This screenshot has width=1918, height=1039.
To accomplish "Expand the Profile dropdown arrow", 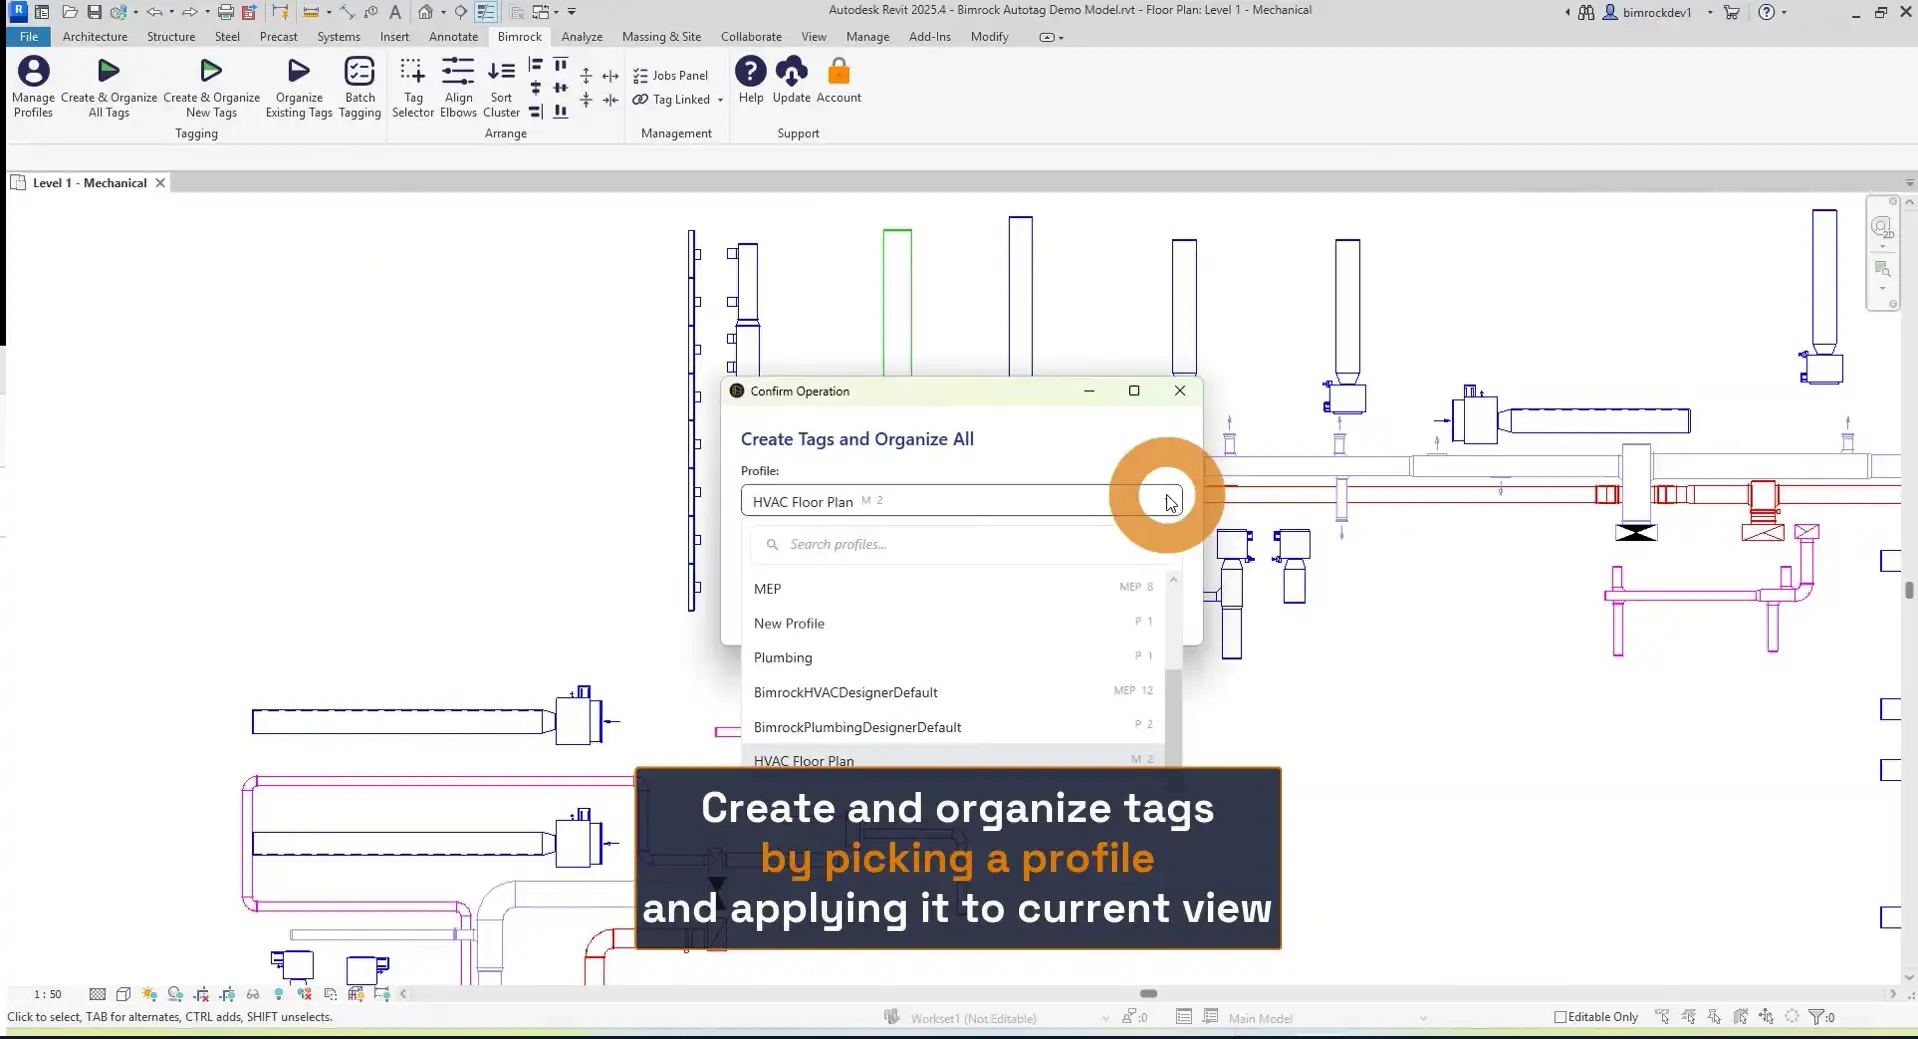I will pos(1170,501).
